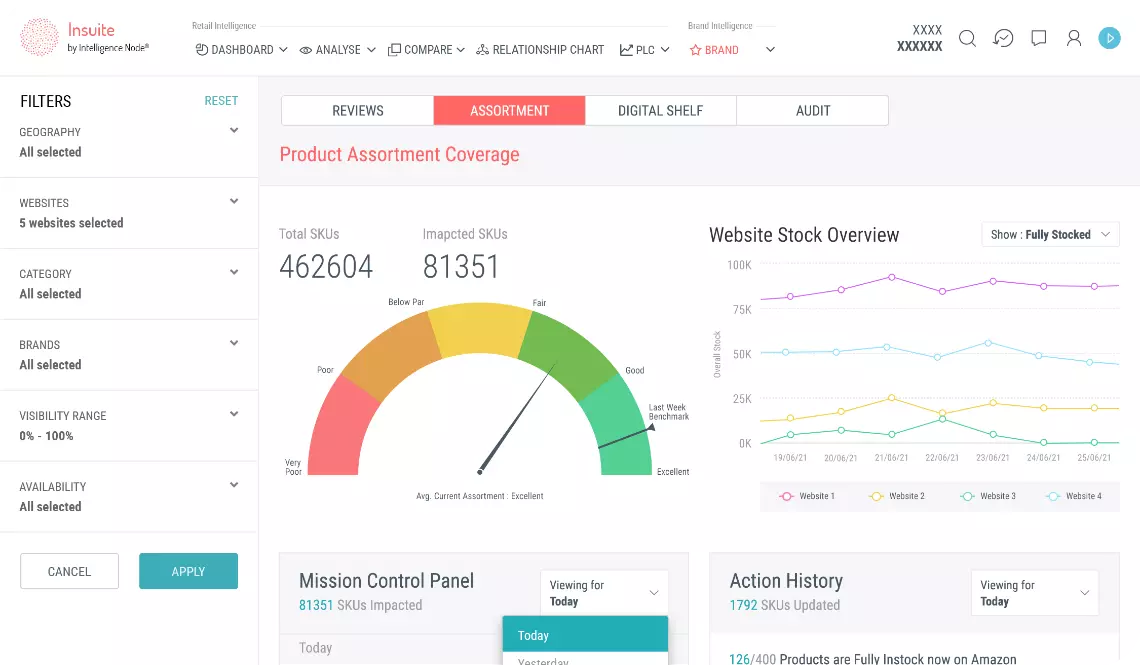The height and width of the screenshot is (665, 1140).
Task: Expand the Category filter
Action: (234, 272)
